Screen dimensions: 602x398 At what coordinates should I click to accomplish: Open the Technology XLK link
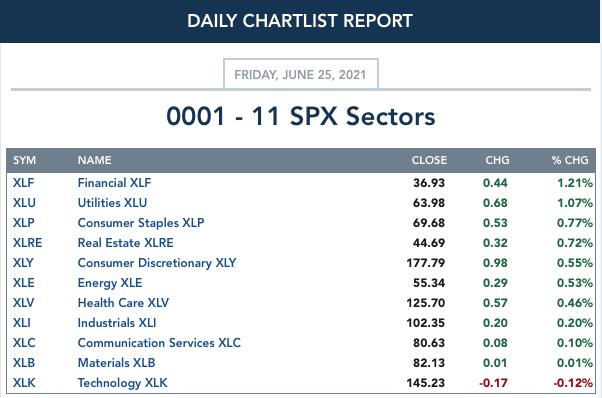pos(122,383)
